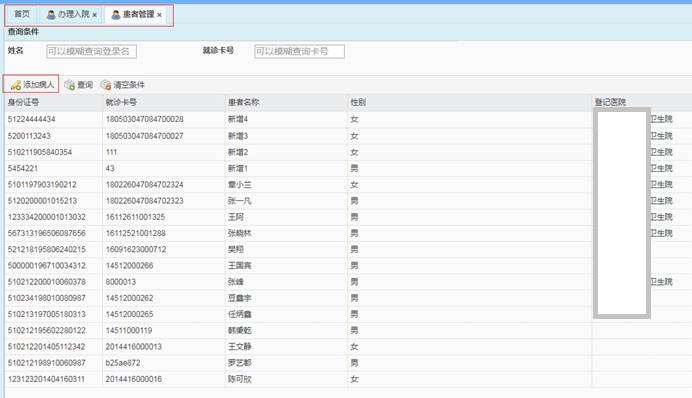692x398 pixels.
Task: Focus the 就诊卡号 search input field
Action: (299, 51)
